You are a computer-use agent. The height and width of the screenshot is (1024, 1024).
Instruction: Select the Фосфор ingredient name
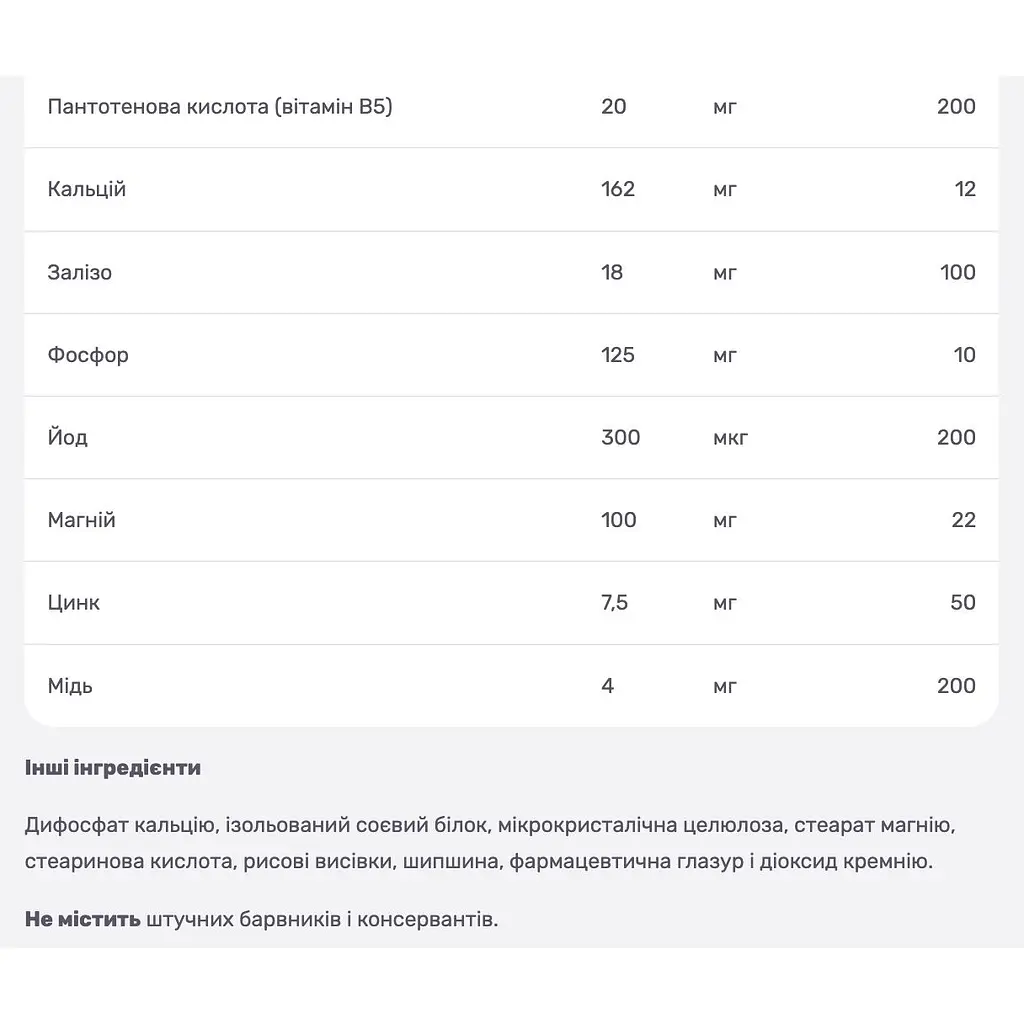88,355
